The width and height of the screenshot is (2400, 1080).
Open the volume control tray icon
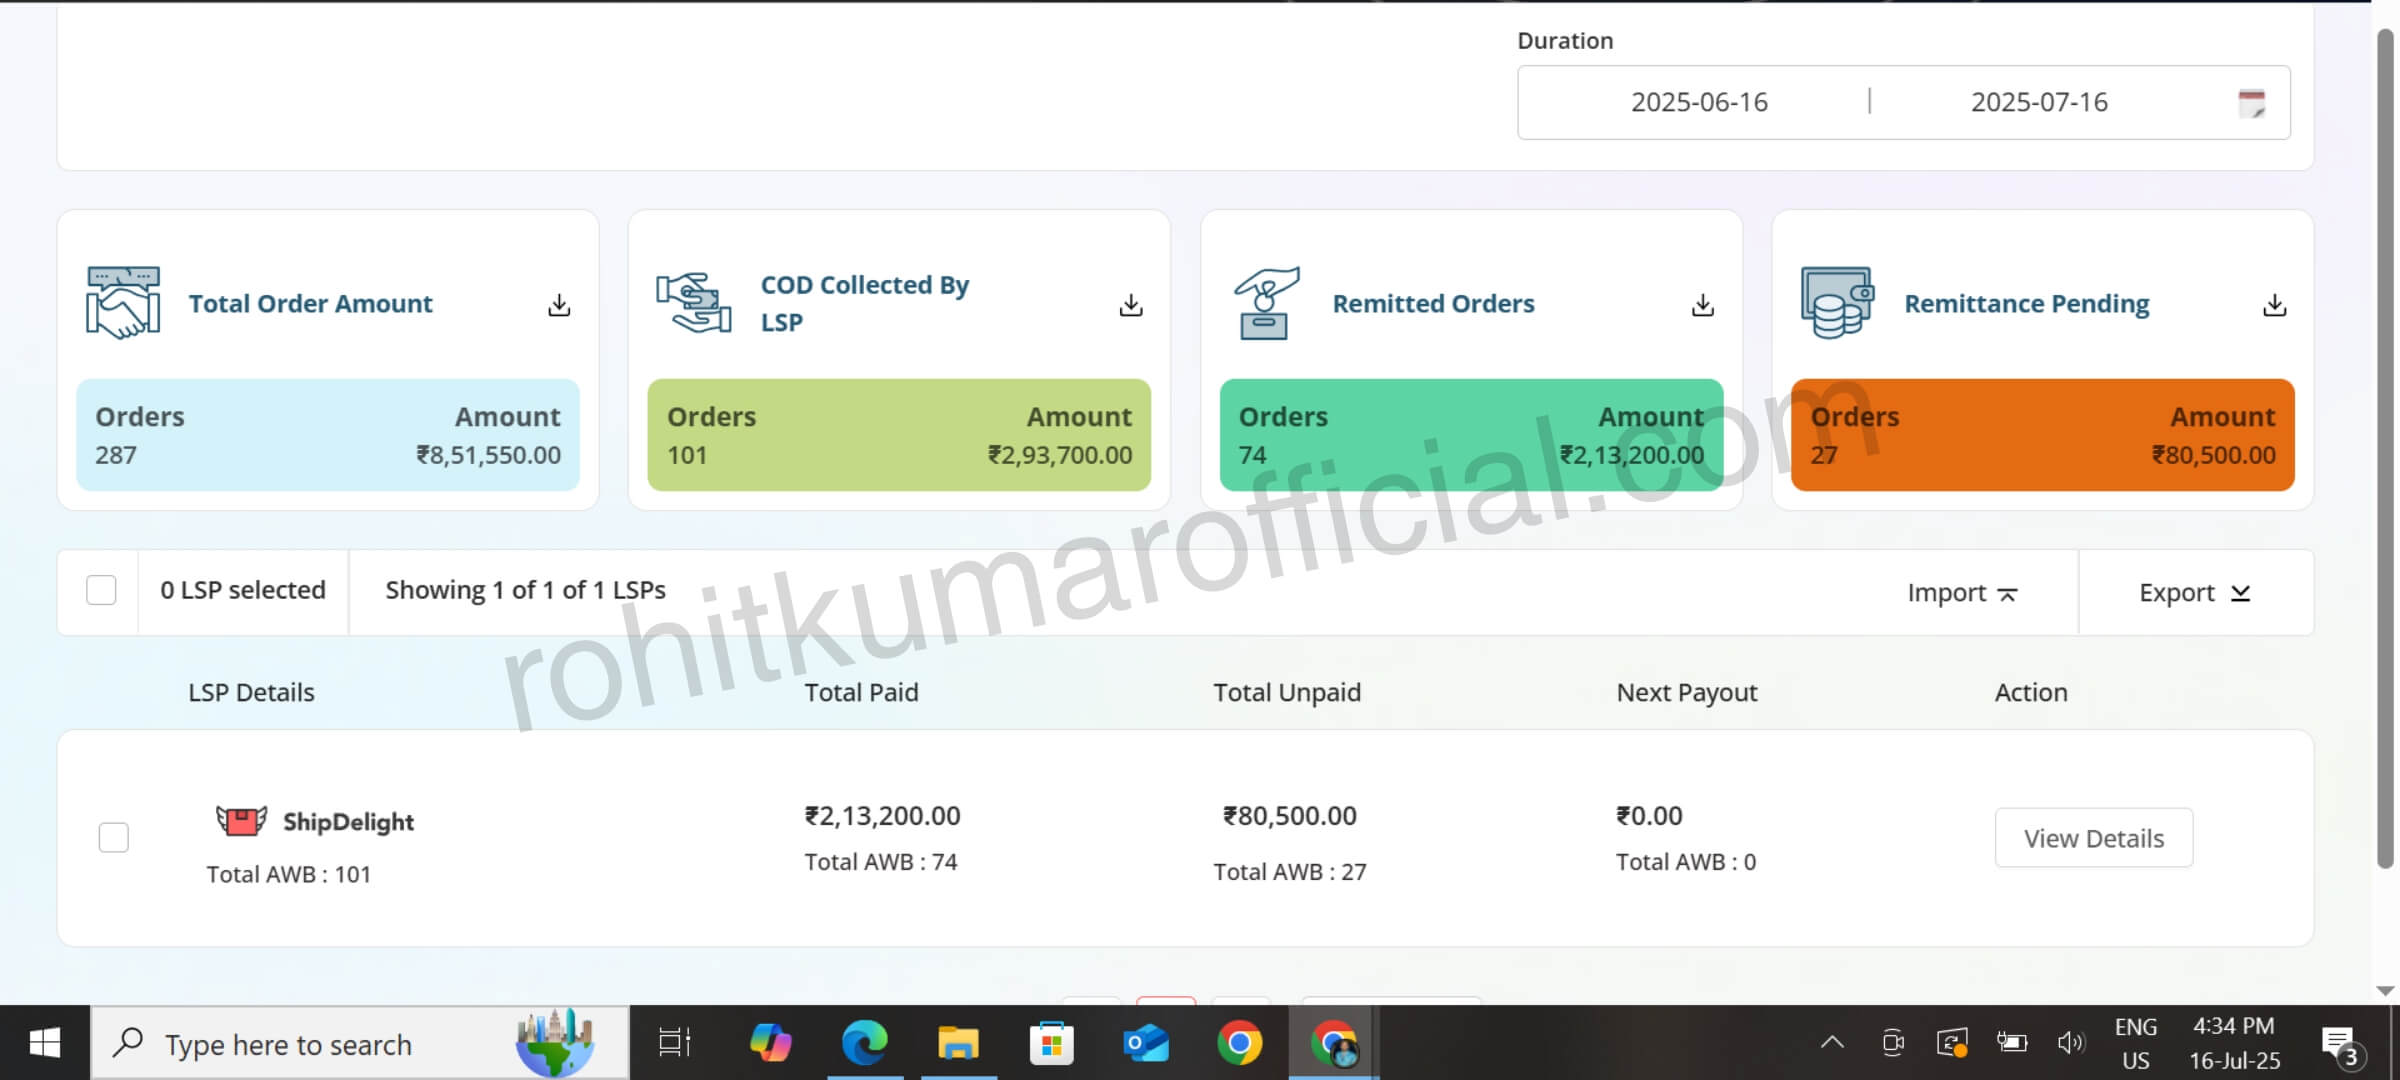point(2071,1043)
